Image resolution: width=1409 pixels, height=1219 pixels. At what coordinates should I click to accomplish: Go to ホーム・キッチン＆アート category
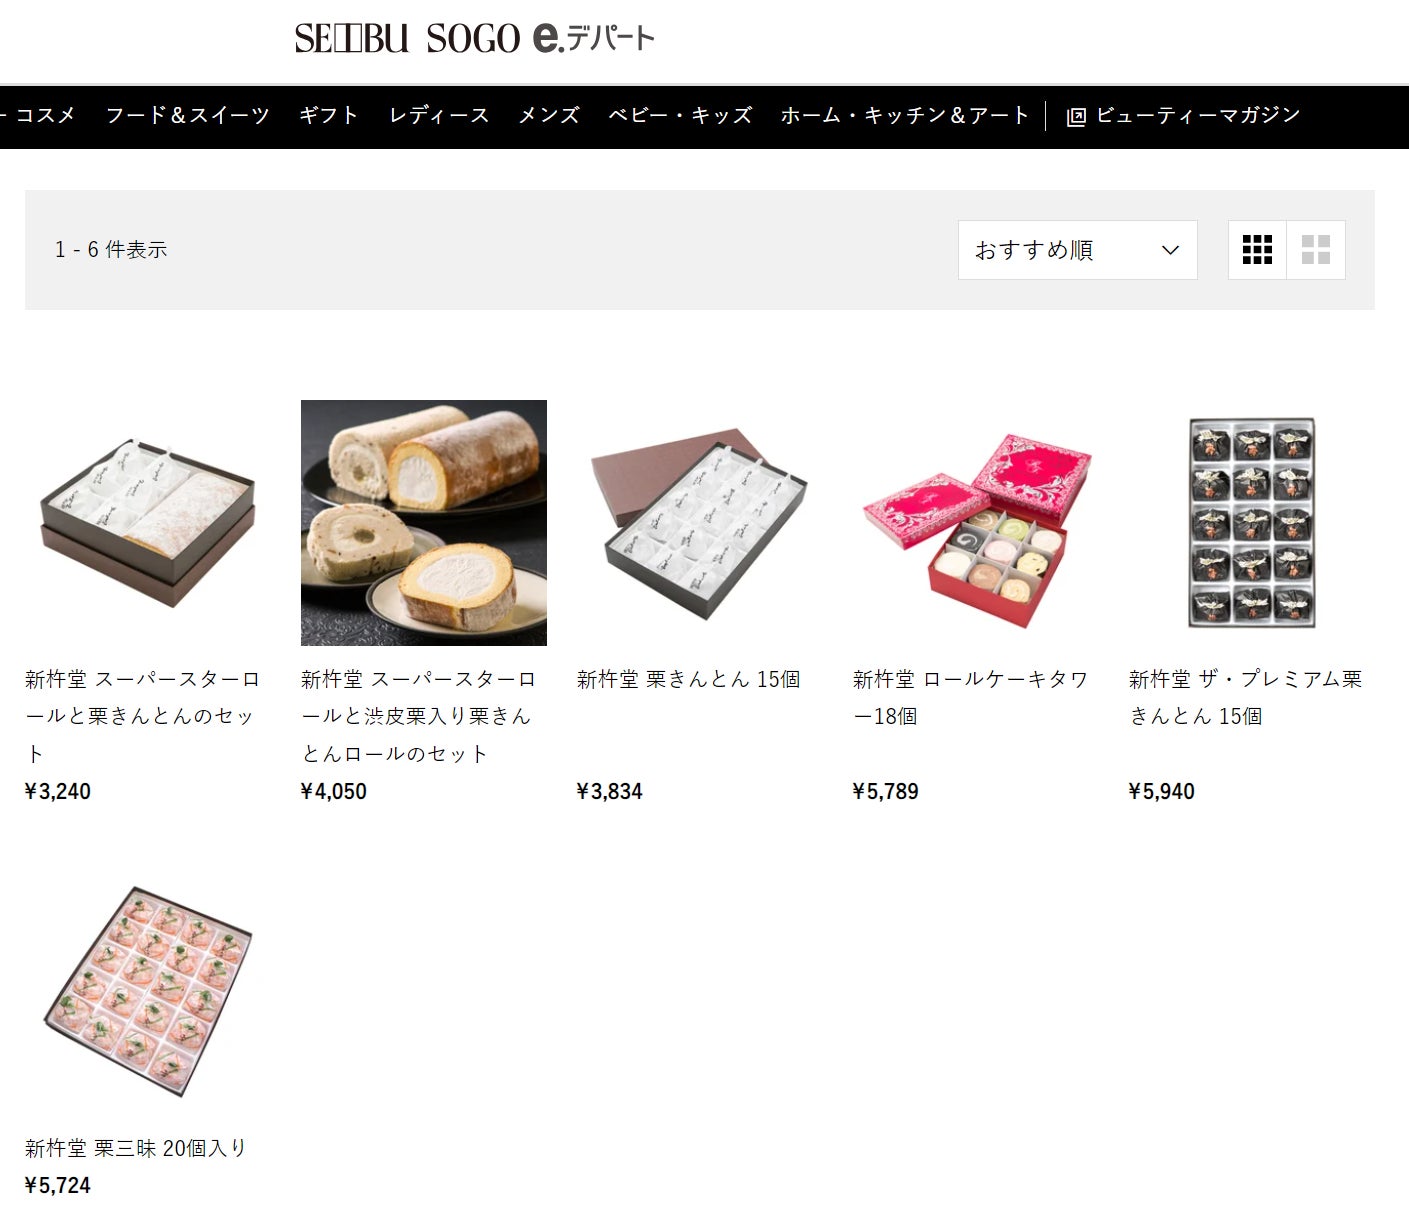pos(904,116)
